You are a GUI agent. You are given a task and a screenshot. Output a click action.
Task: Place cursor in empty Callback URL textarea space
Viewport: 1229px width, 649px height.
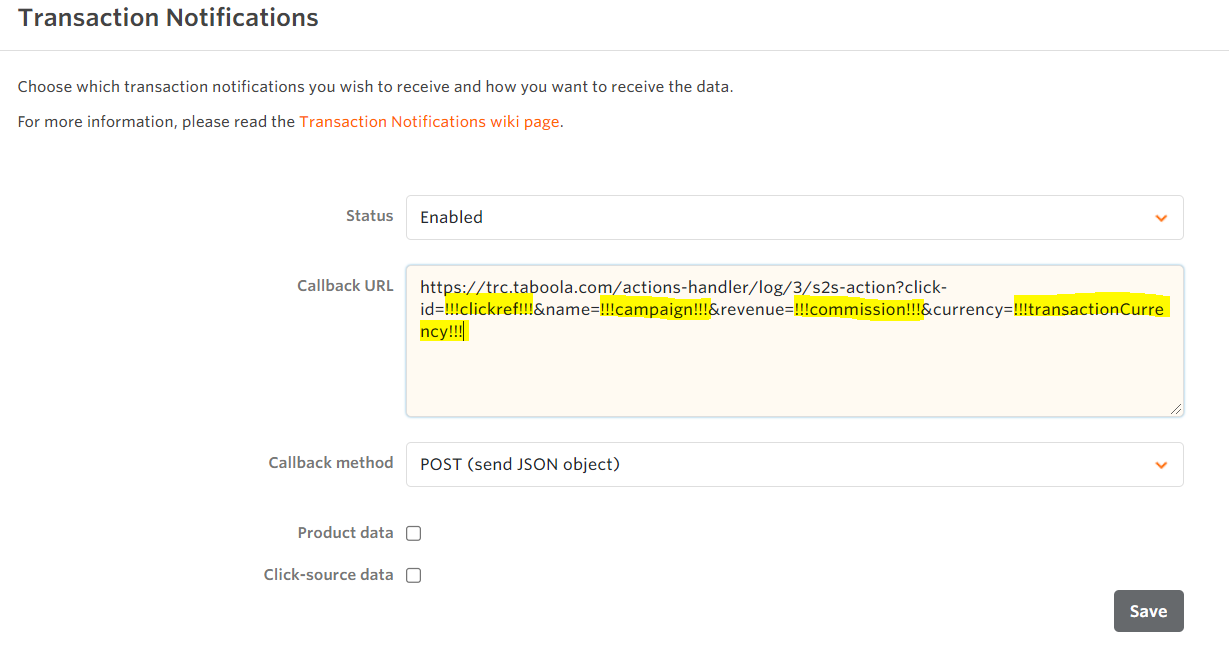click(790, 375)
